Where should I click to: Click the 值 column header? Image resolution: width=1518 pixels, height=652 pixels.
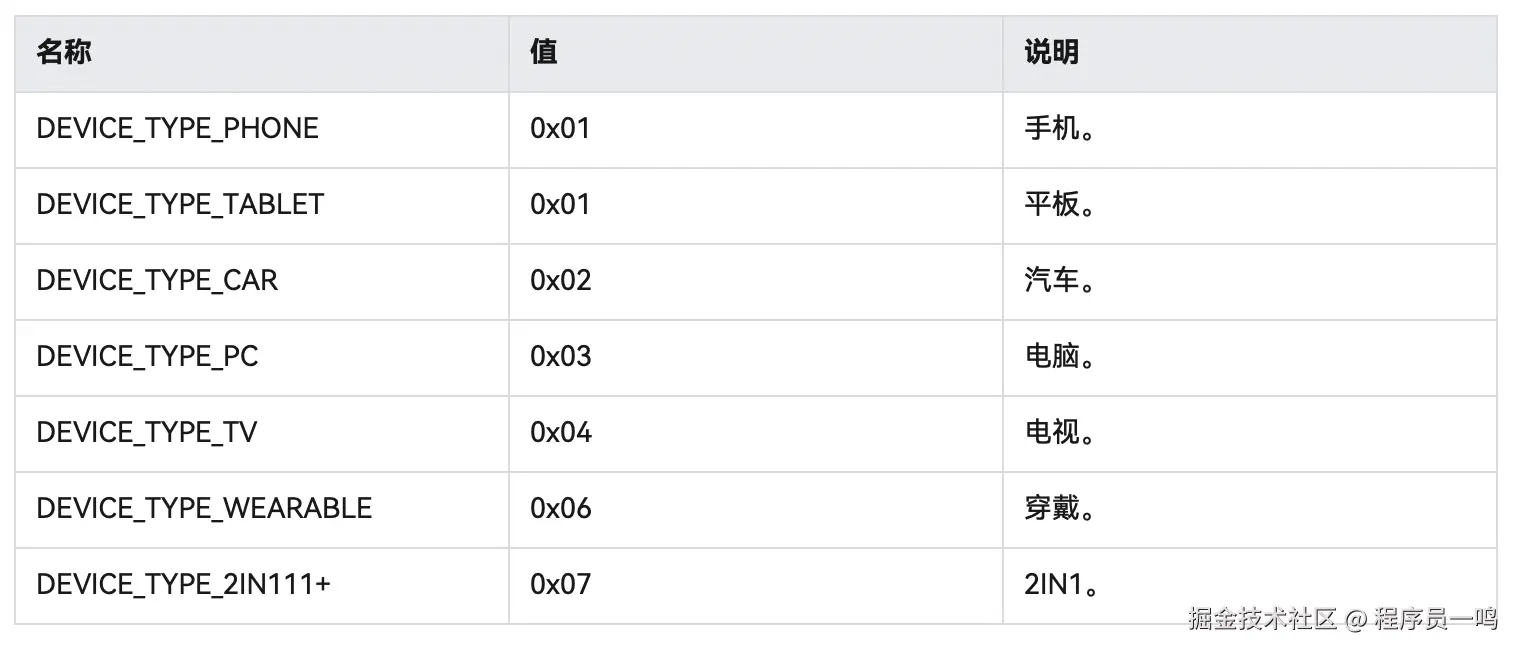point(544,53)
